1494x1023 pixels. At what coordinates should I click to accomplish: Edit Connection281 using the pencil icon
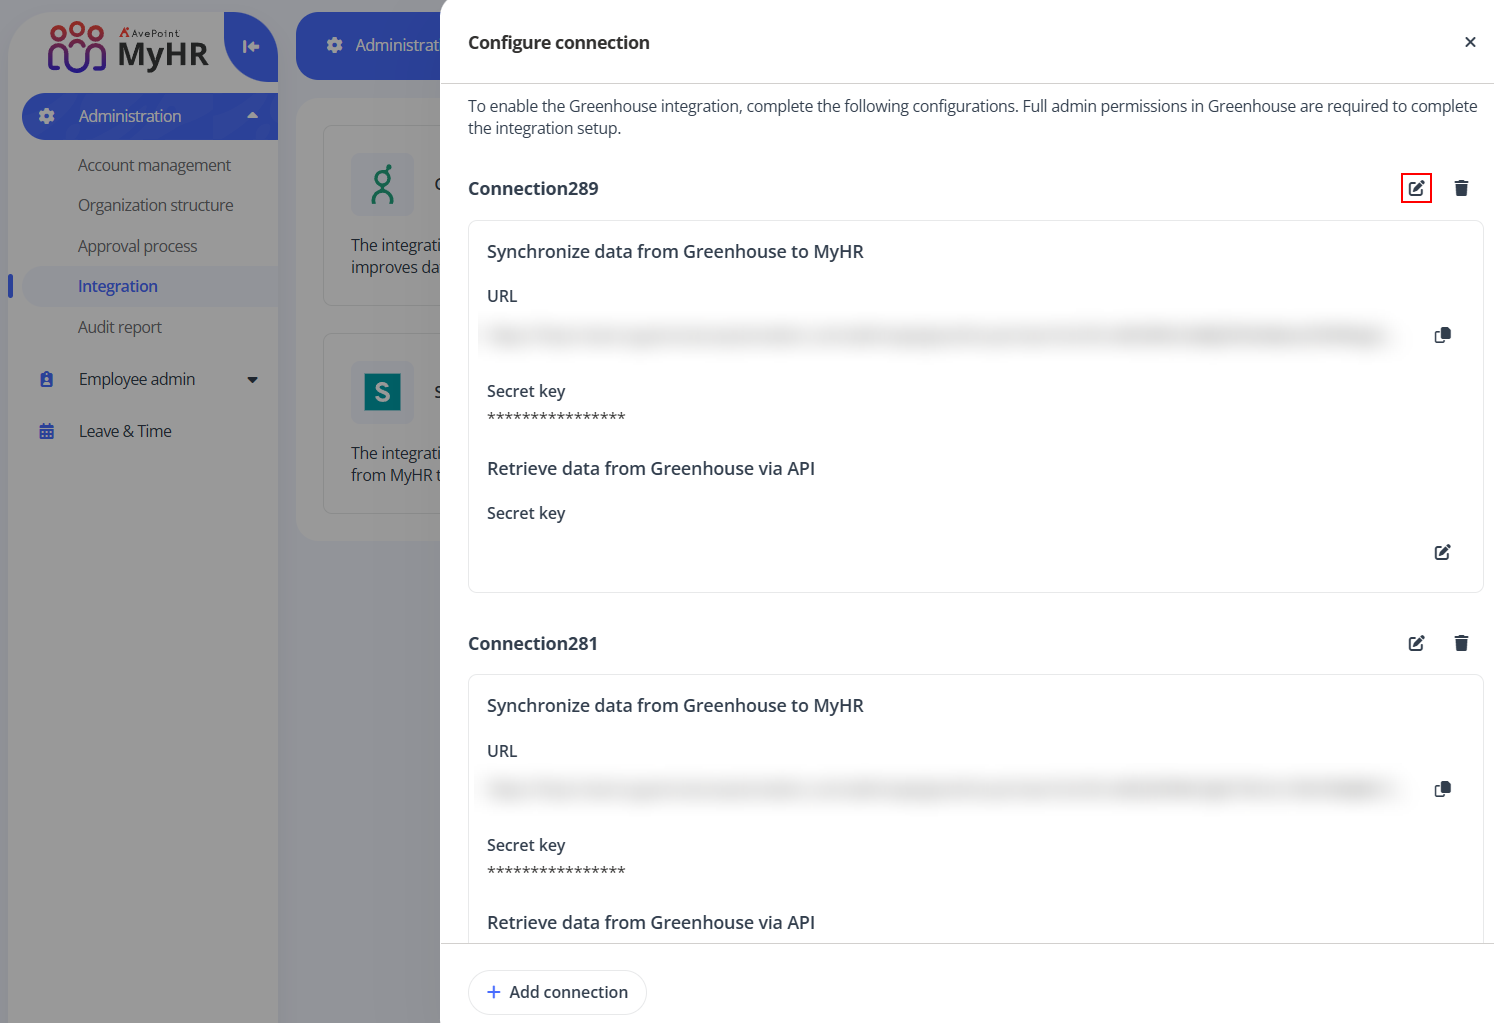1416,643
